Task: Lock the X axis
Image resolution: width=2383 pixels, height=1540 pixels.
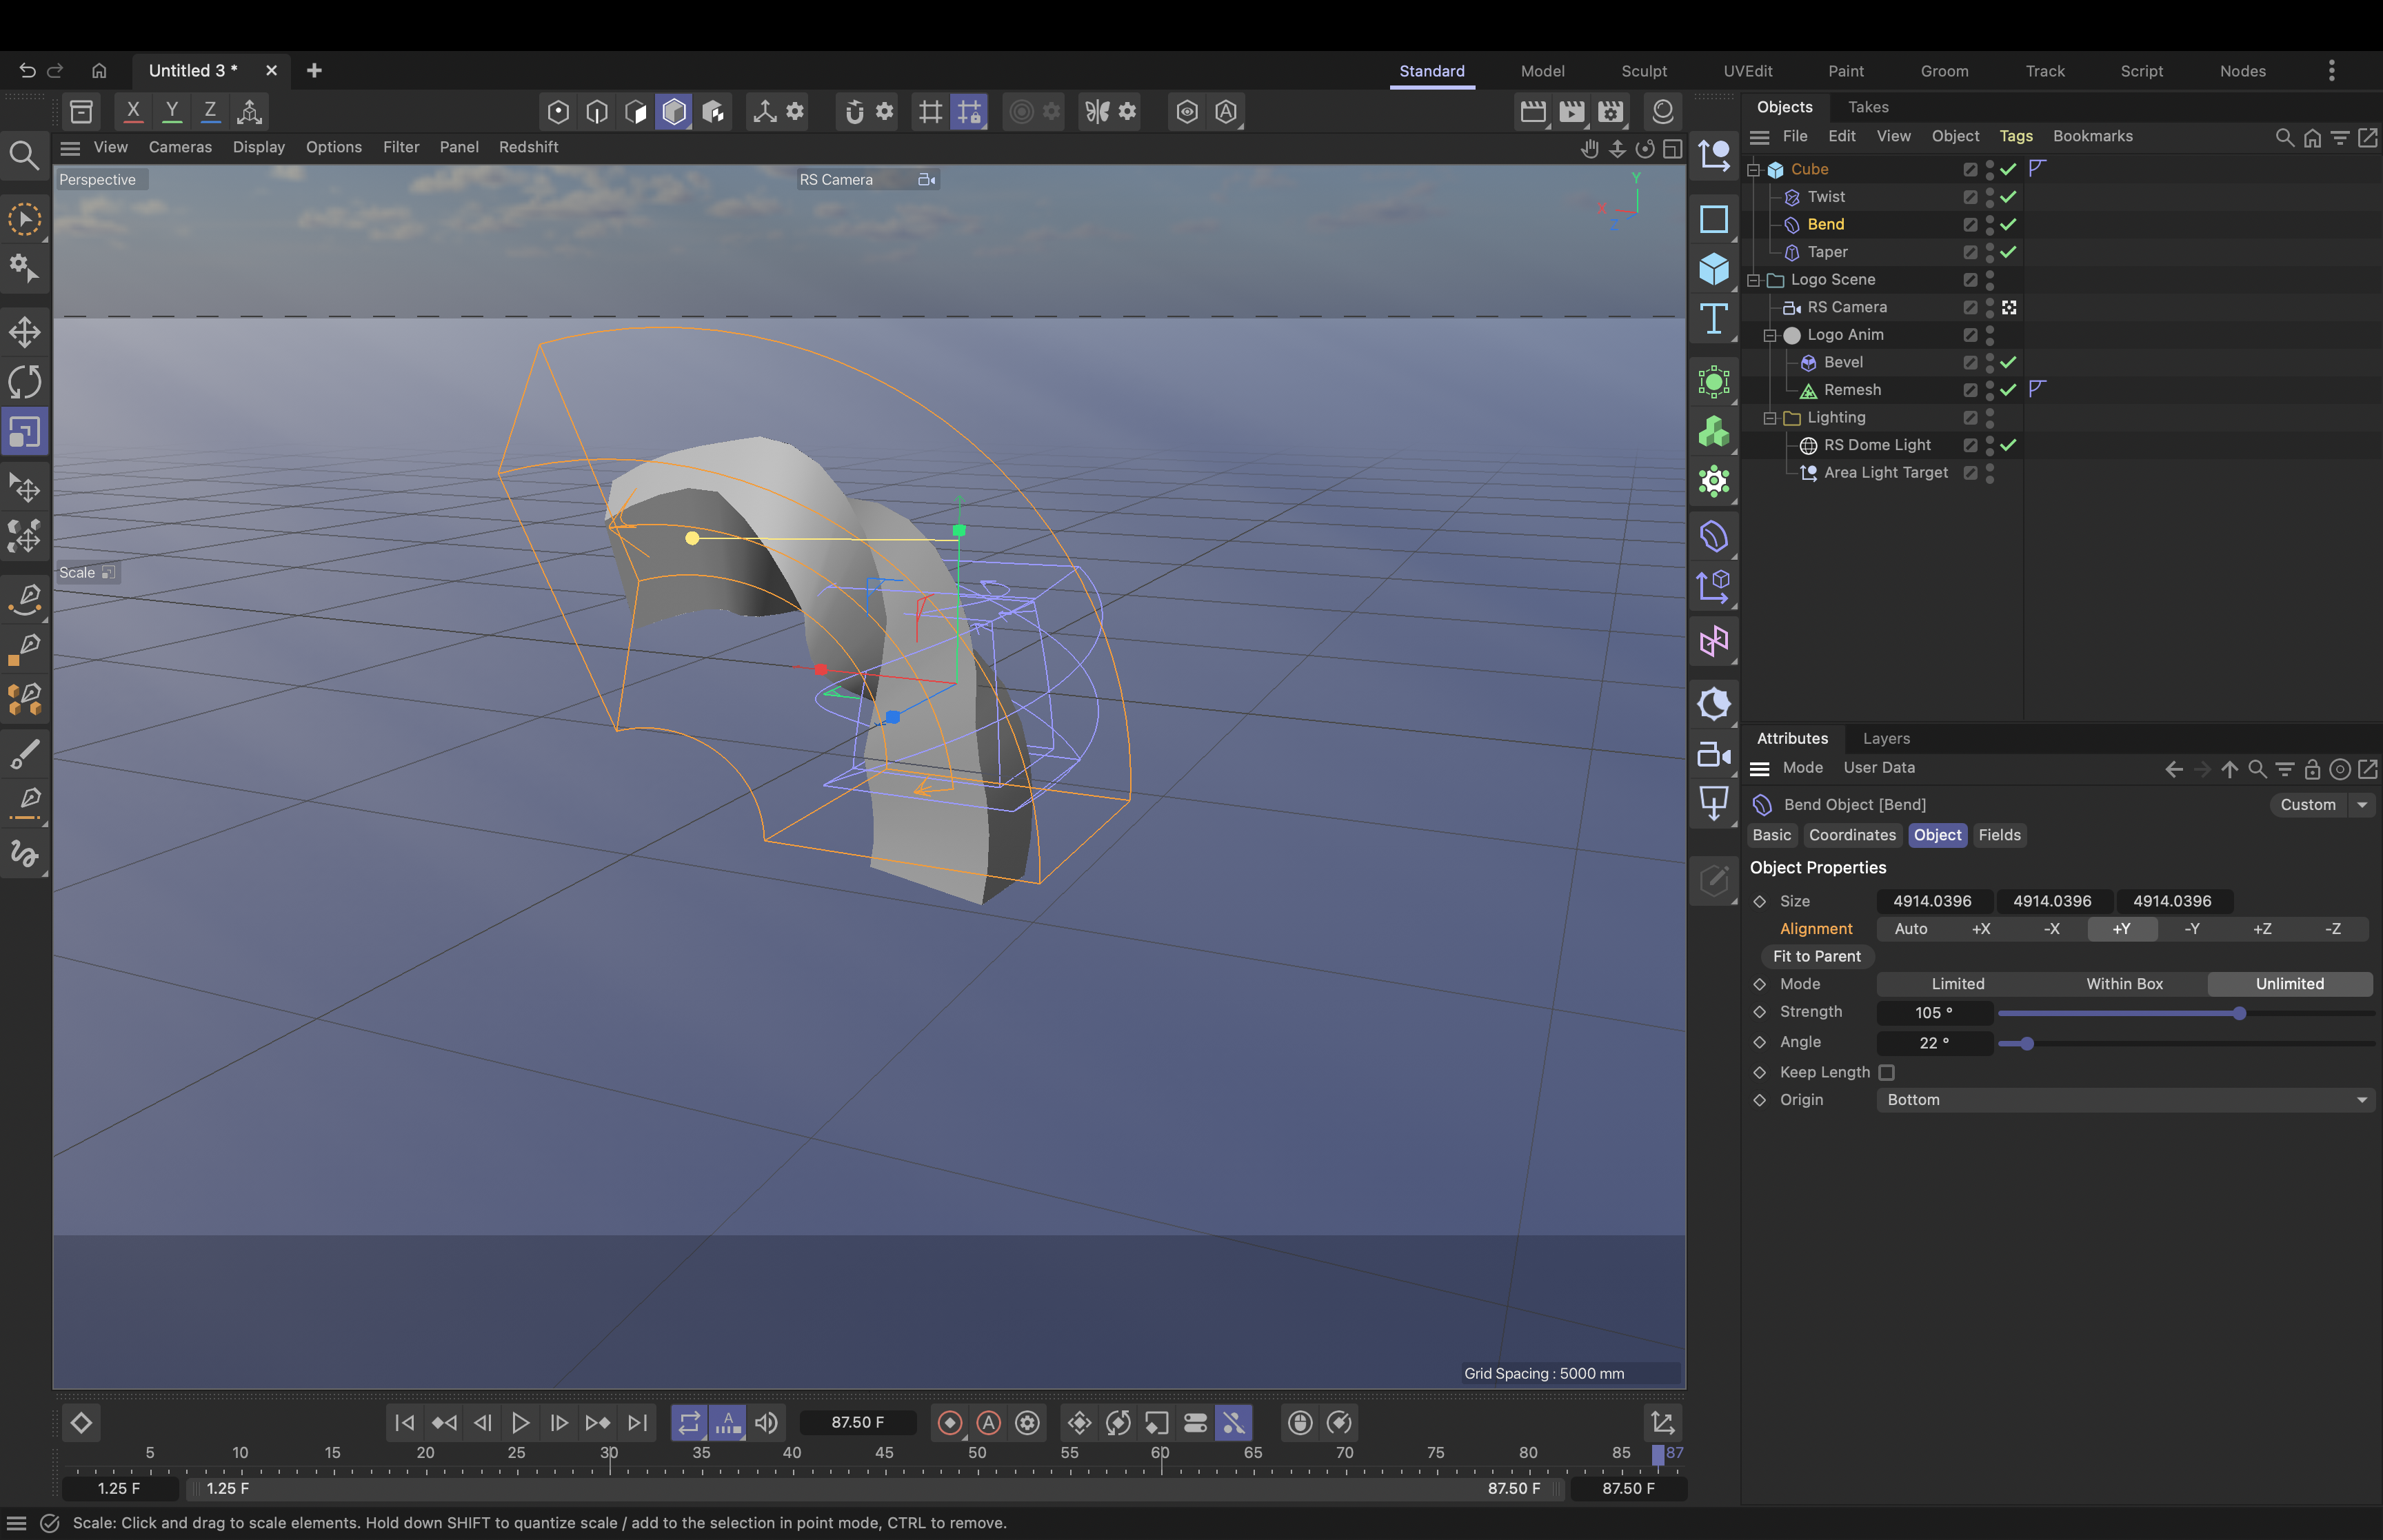Action: (132, 111)
